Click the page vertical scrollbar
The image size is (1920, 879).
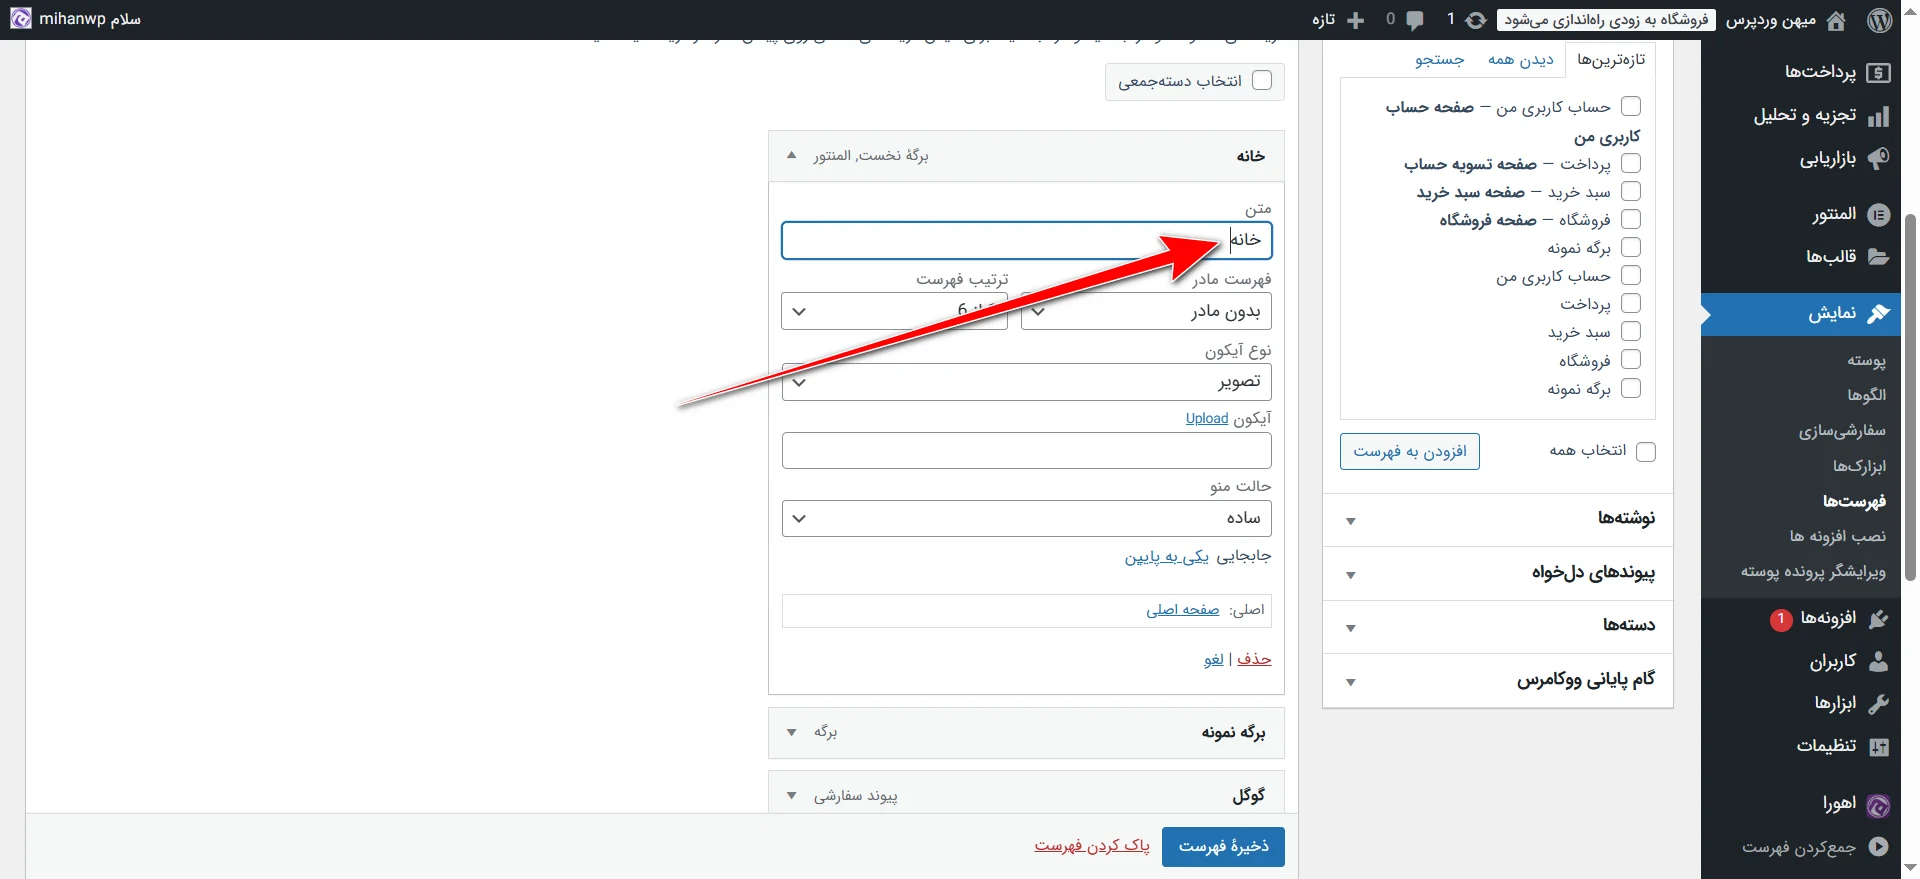point(1910,397)
